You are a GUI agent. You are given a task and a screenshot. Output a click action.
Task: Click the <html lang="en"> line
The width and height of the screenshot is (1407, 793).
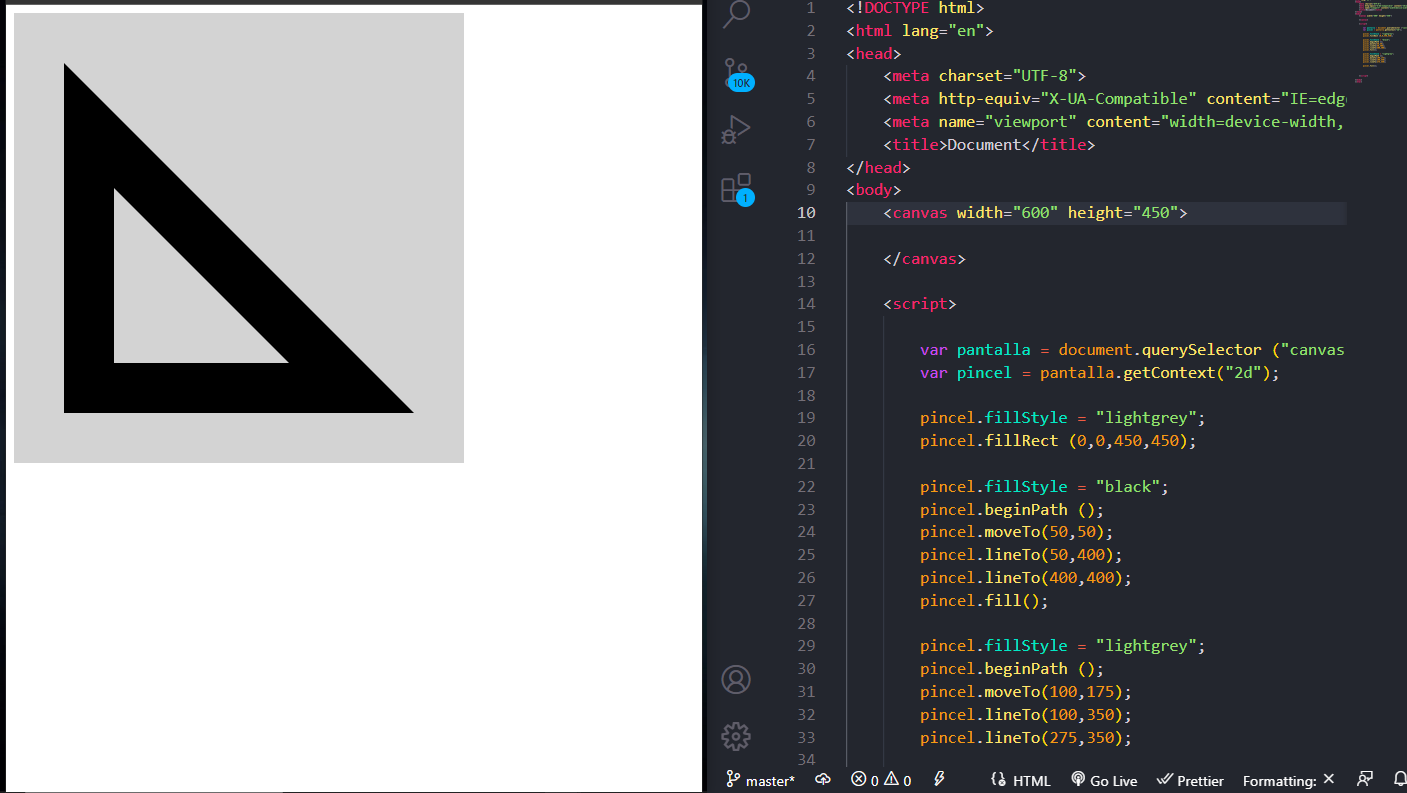pyautogui.click(x=919, y=31)
